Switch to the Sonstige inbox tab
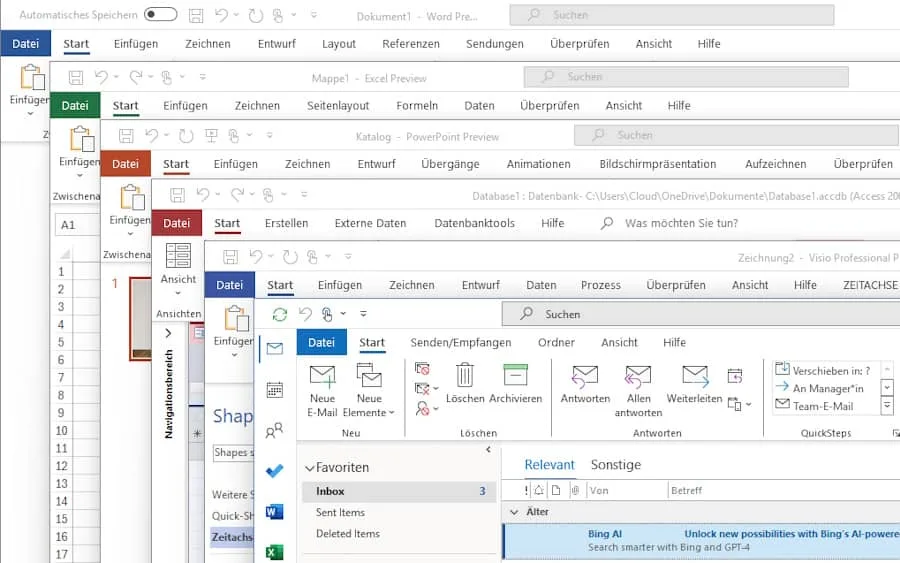900x563 pixels. tap(616, 465)
